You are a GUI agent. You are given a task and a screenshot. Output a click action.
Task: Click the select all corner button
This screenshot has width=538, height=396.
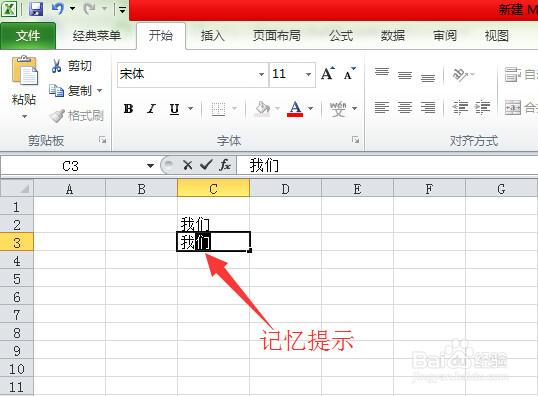pyautogui.click(x=17, y=188)
